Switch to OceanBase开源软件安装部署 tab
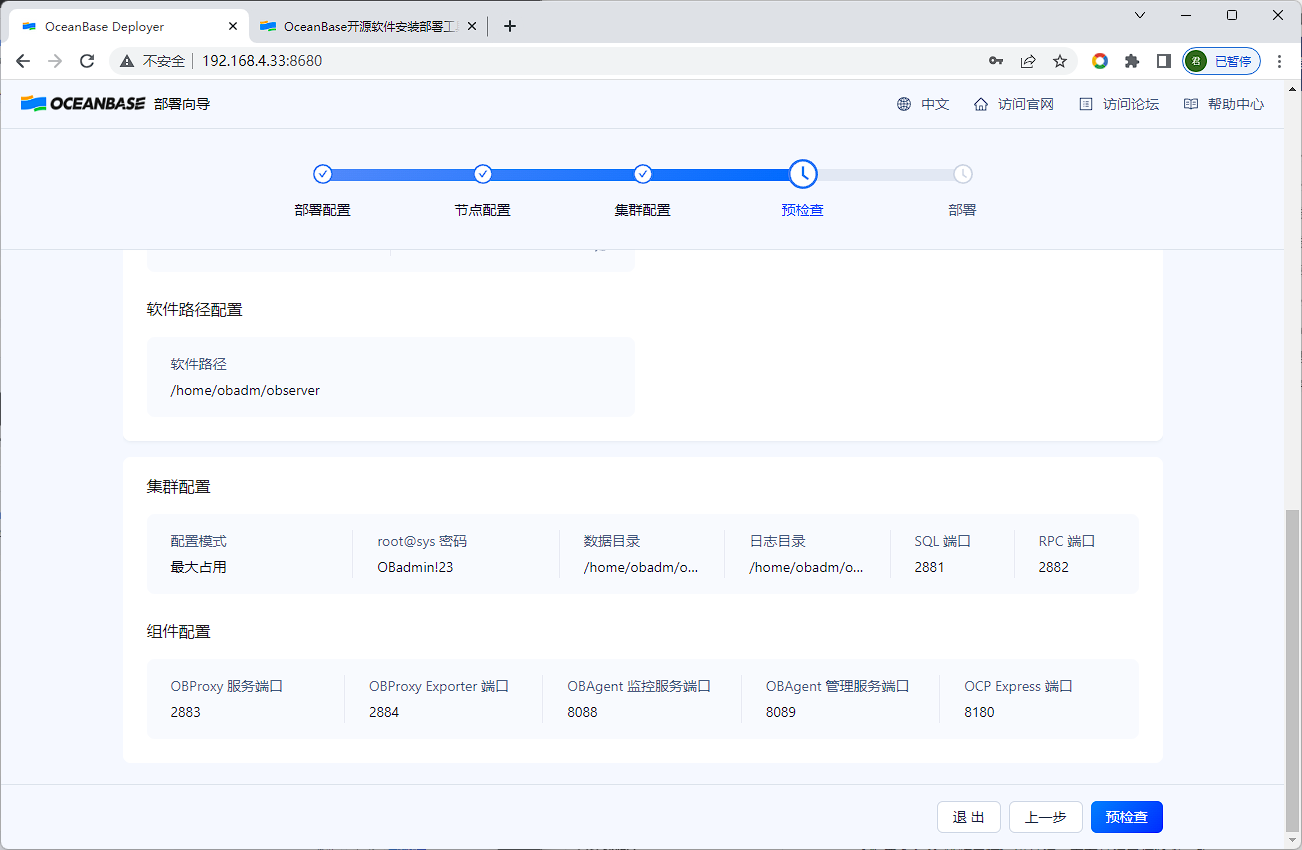 pos(366,27)
